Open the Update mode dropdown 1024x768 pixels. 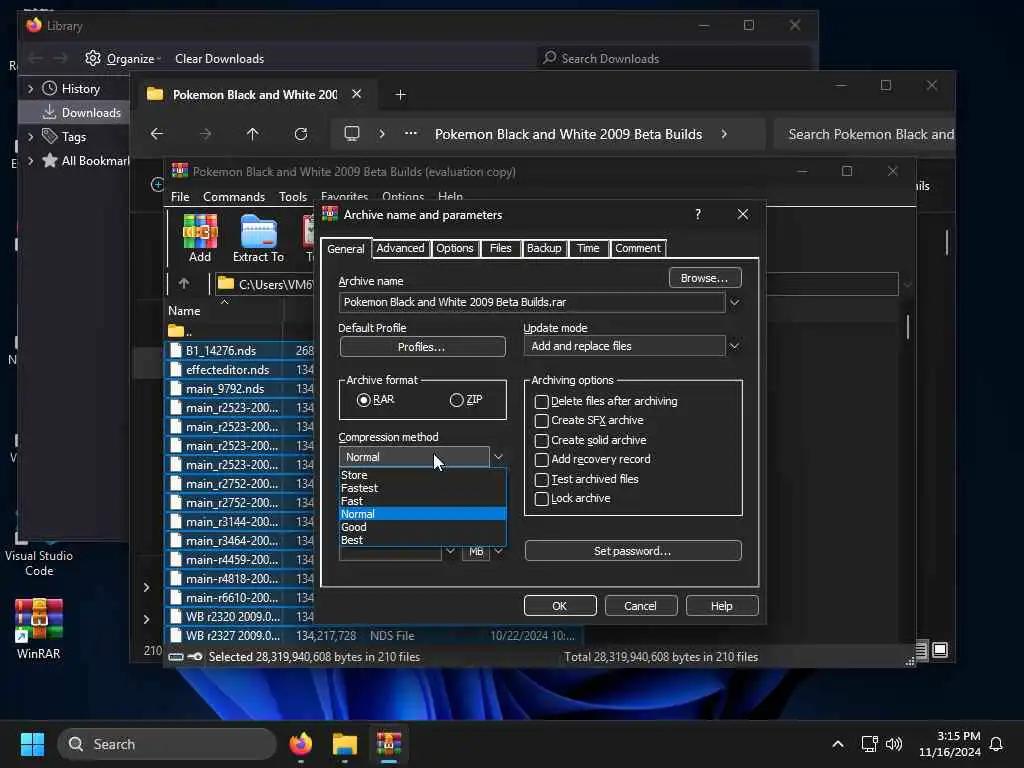pos(735,346)
